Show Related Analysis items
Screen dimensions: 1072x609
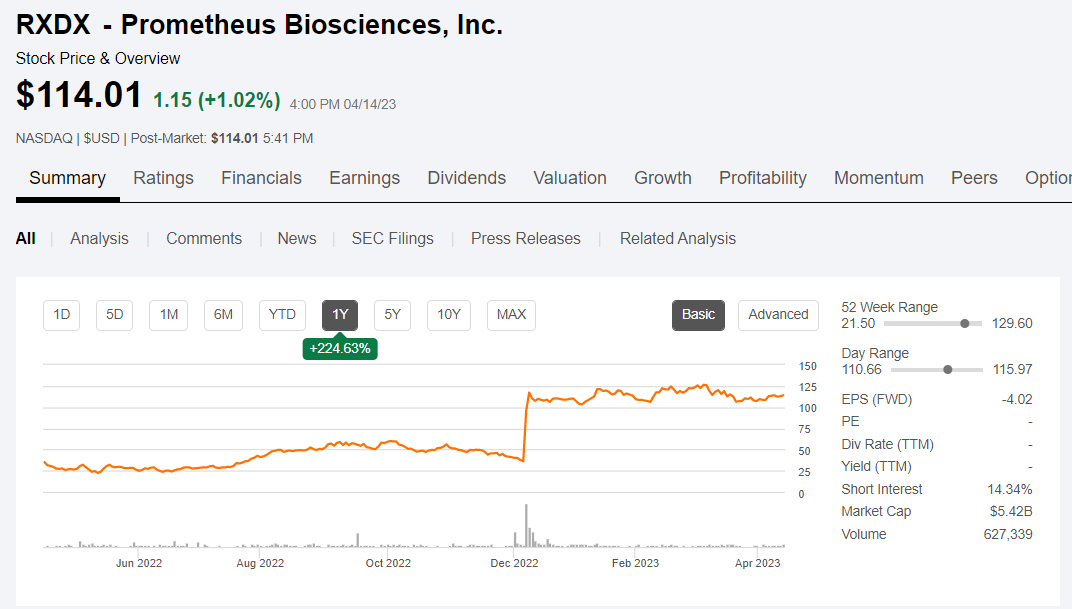click(677, 238)
